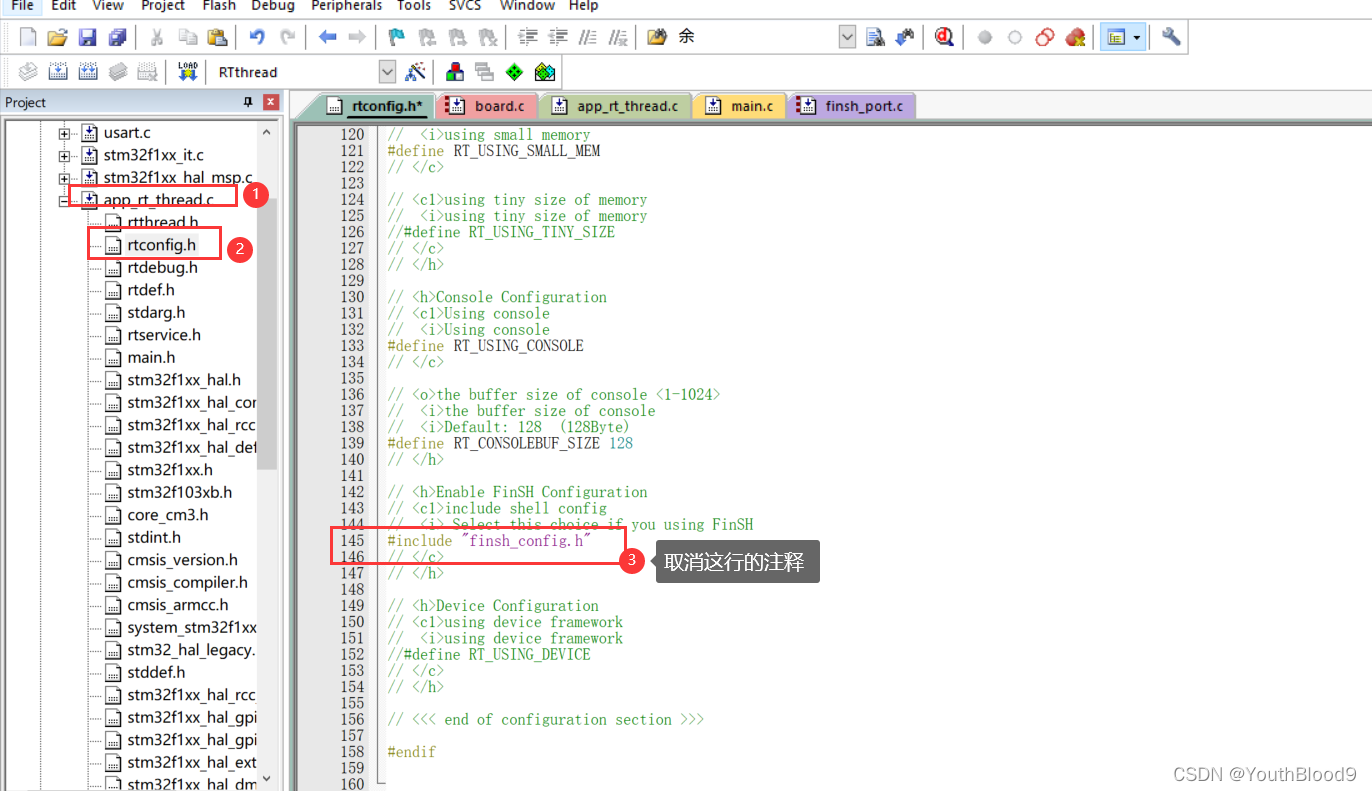Image resolution: width=1372 pixels, height=791 pixels.
Task: Open Options for Target magic wand icon
Action: (415, 72)
